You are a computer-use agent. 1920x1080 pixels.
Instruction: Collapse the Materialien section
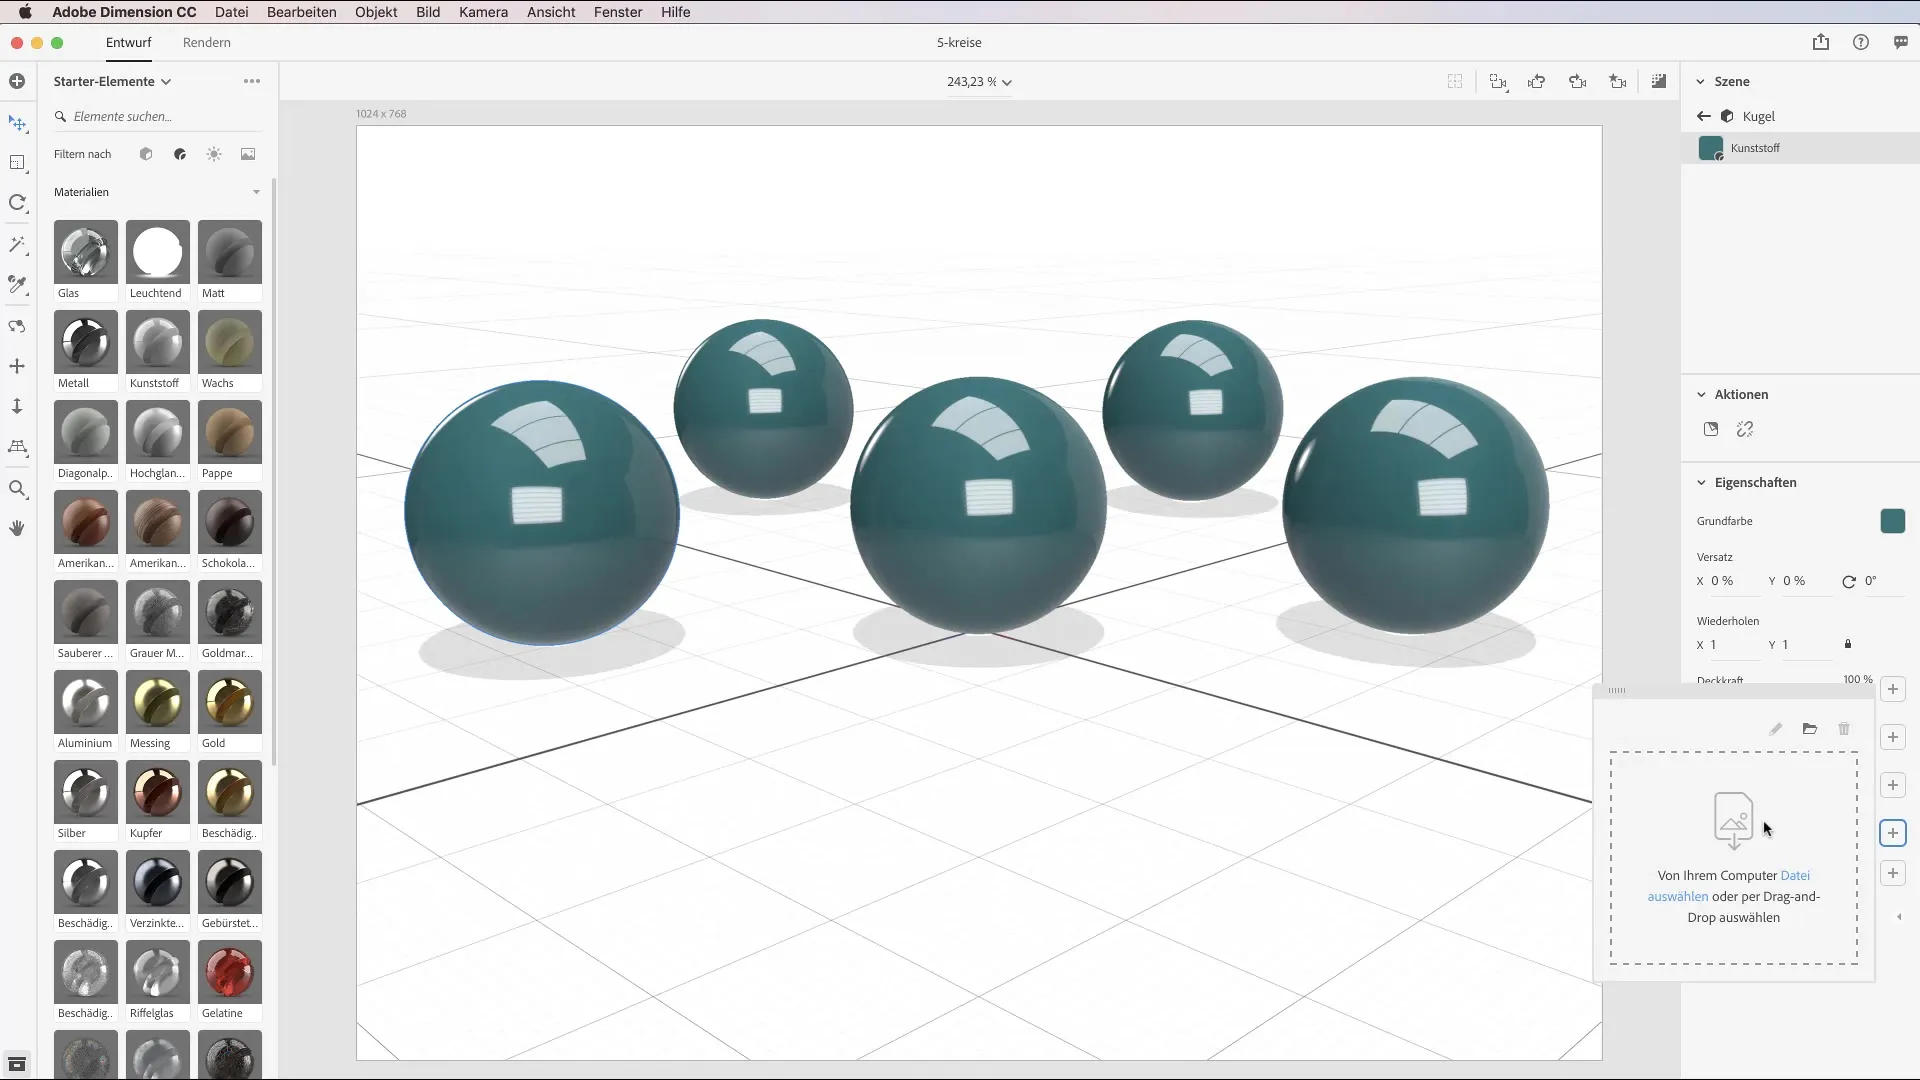256,192
